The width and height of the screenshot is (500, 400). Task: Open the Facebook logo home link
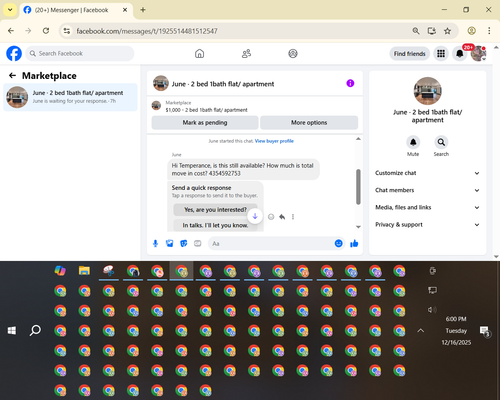[14, 53]
